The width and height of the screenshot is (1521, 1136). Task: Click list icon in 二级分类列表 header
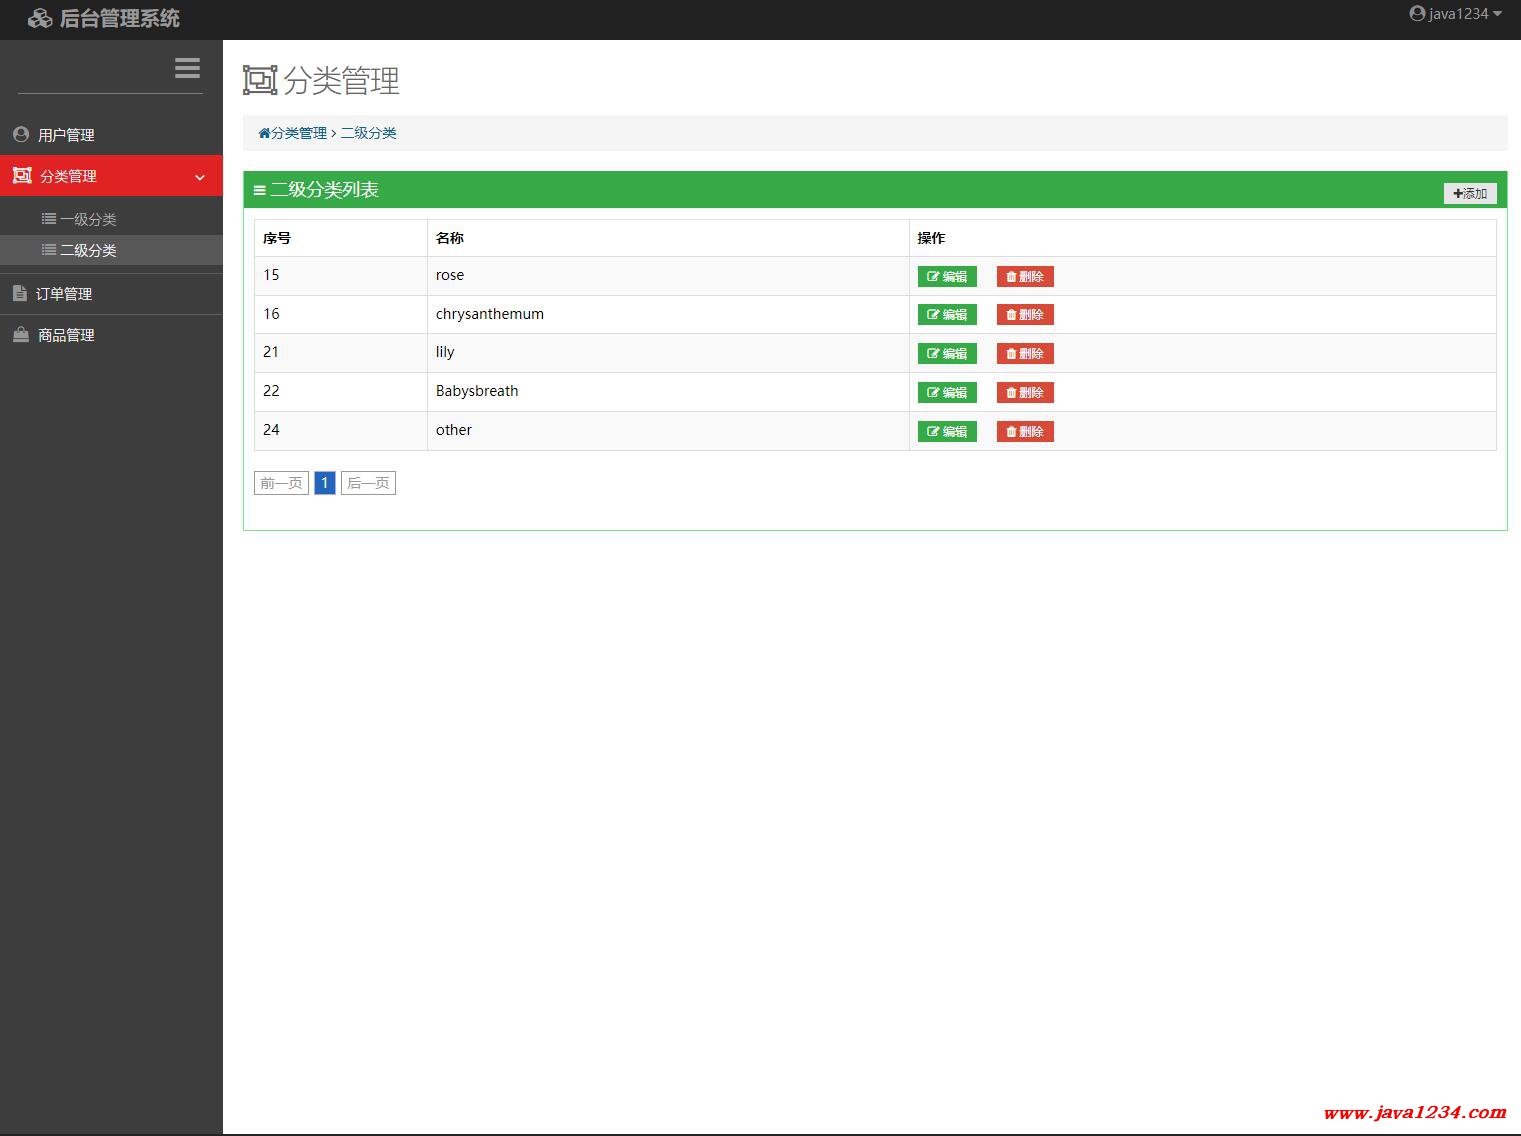[x=260, y=190]
